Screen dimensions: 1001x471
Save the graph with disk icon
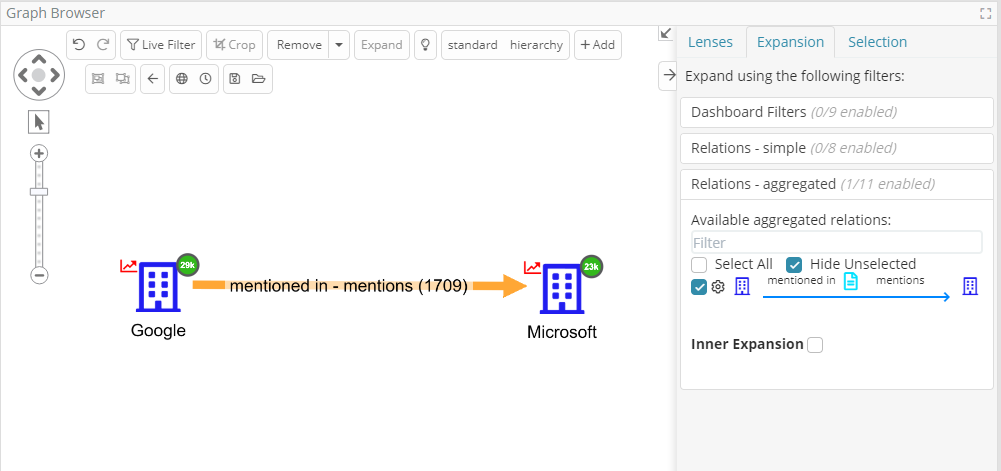(234, 78)
